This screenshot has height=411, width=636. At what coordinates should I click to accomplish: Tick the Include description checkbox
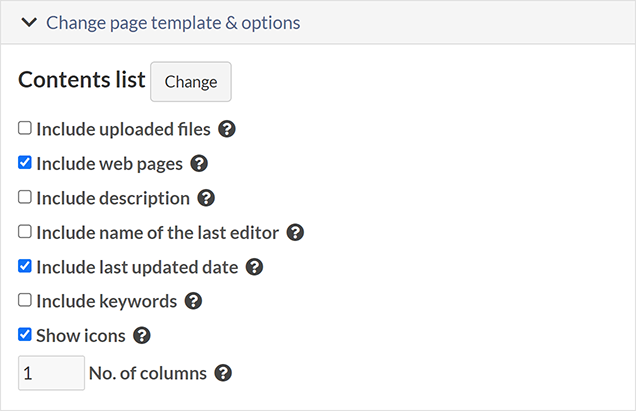tap(25, 198)
